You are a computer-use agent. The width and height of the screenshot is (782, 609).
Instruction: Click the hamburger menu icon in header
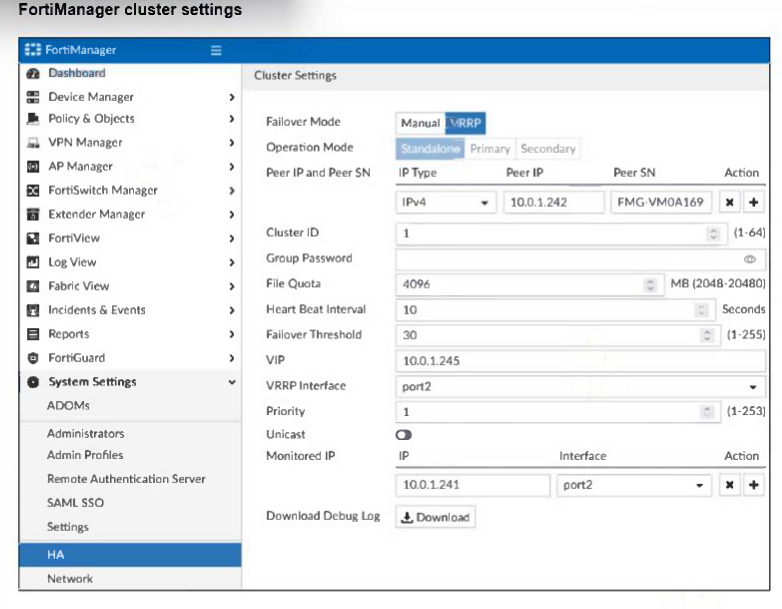216,50
